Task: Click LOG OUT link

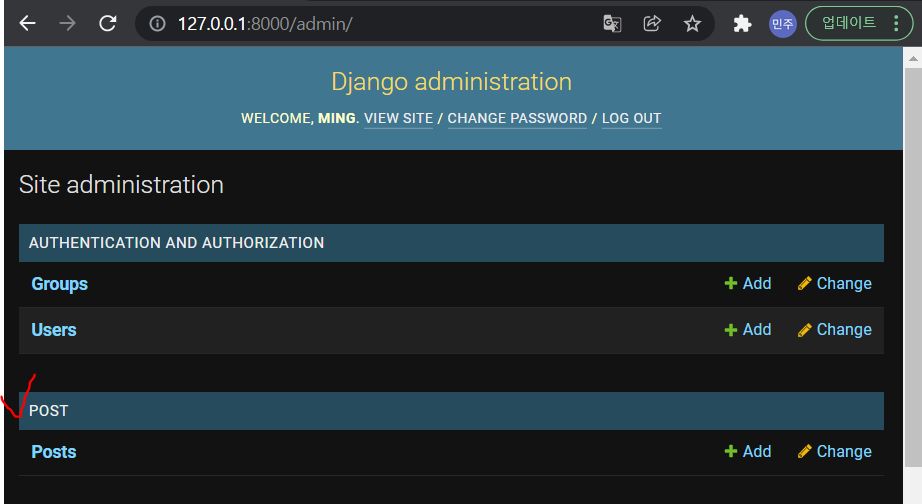Action: 632,118
